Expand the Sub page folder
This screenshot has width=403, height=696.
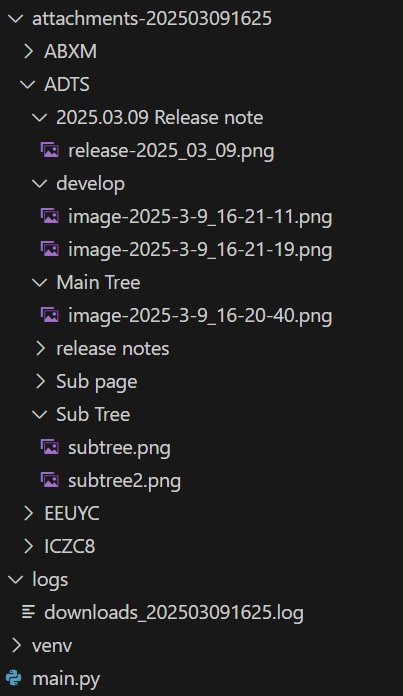pyautogui.click(x=40, y=381)
